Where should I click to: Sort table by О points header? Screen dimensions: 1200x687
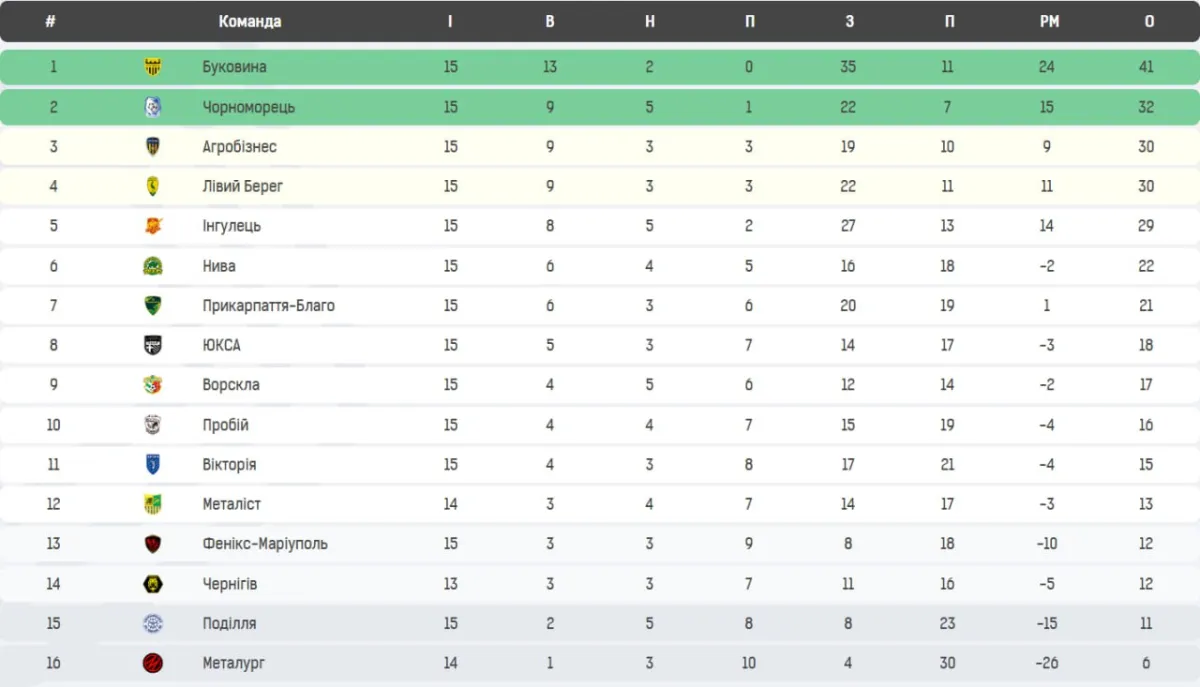click(x=1149, y=21)
